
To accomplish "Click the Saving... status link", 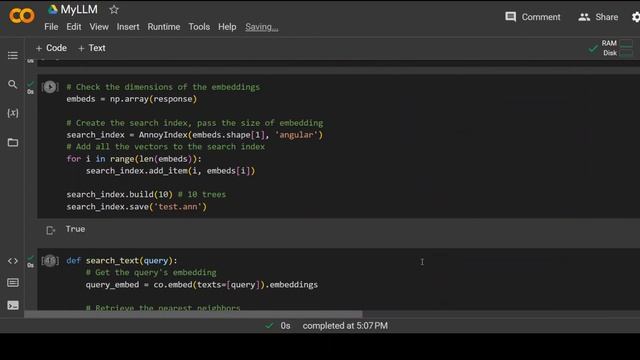I will [262, 27].
